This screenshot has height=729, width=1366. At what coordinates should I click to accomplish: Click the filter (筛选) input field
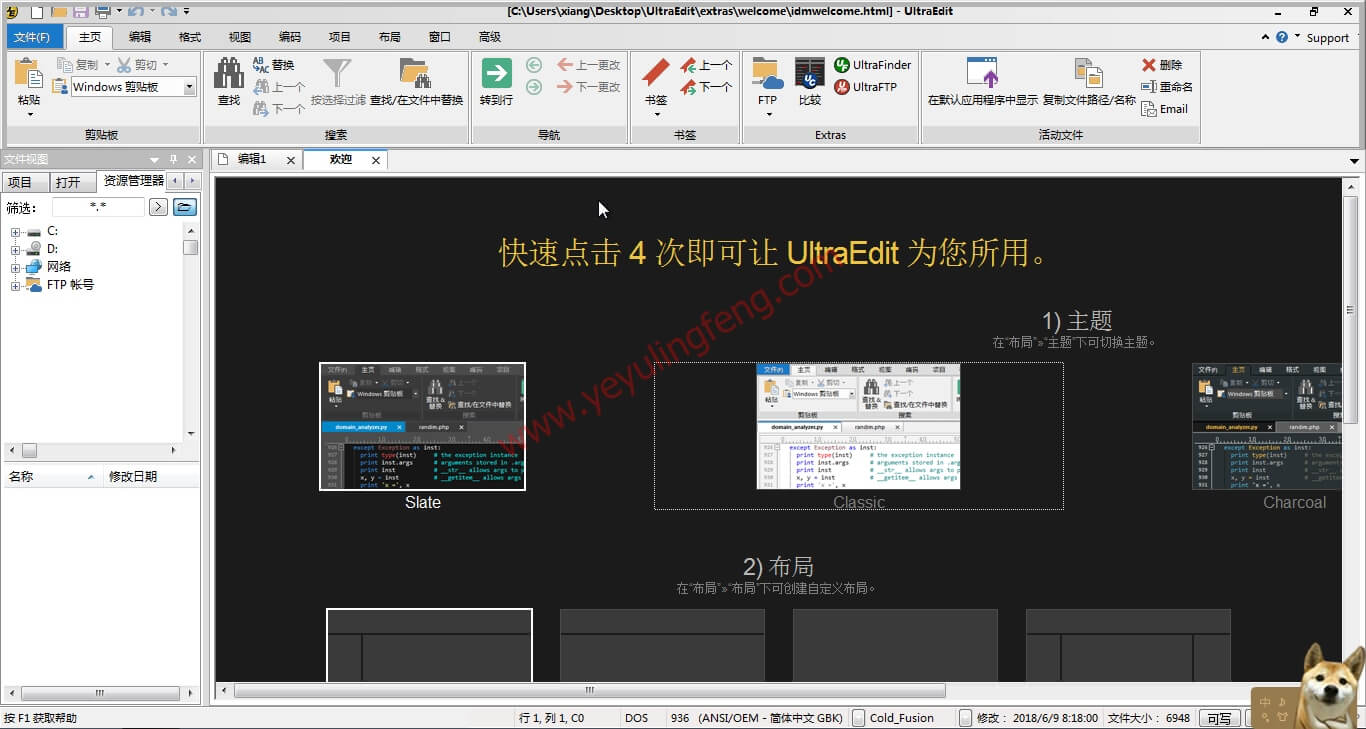tap(98, 207)
